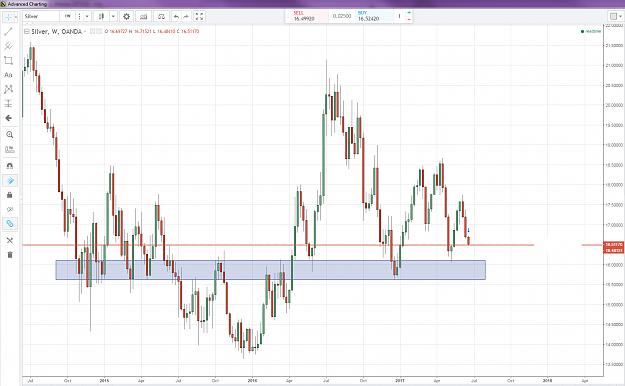Select the crosshair cursor tool
Screen dimensions: 625x386
8,17
